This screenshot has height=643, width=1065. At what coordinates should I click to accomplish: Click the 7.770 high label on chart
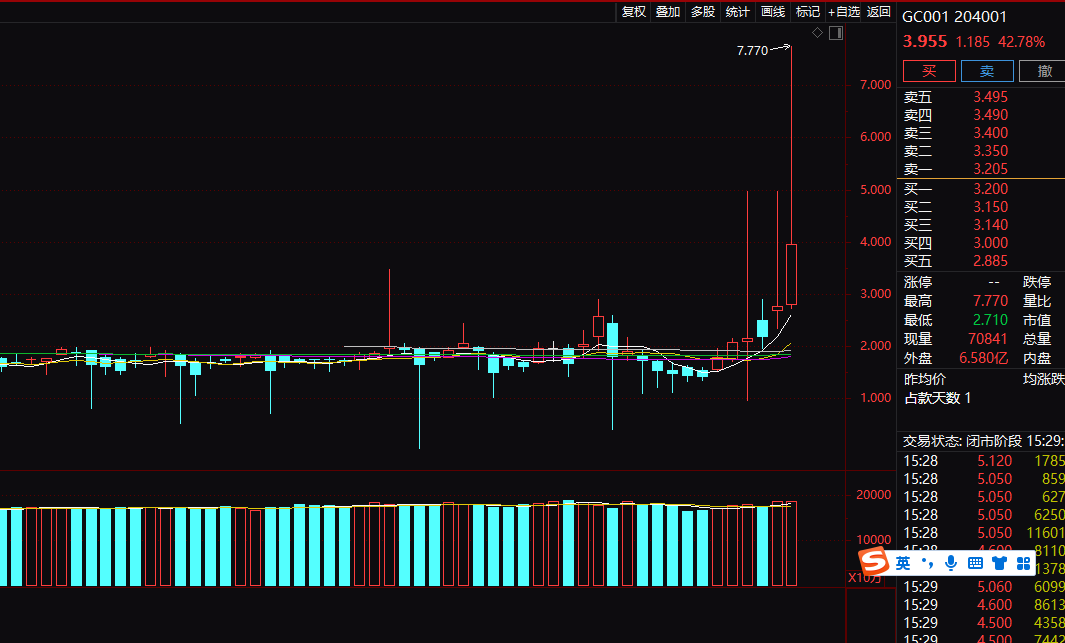752,50
